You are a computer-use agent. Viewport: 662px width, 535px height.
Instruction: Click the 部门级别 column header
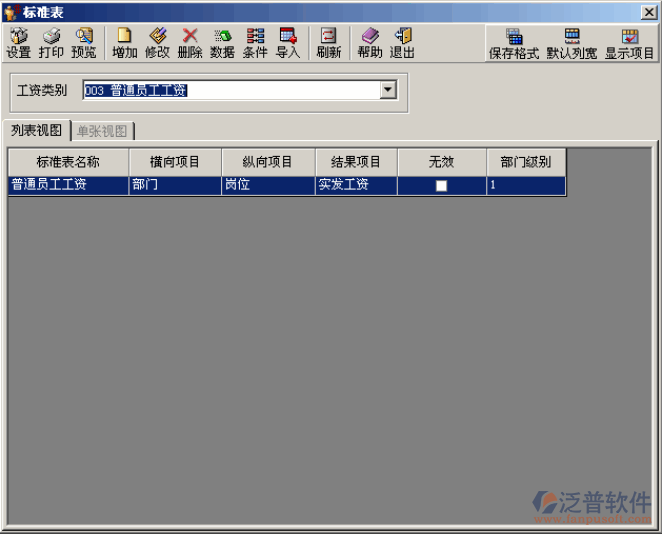coord(526,162)
